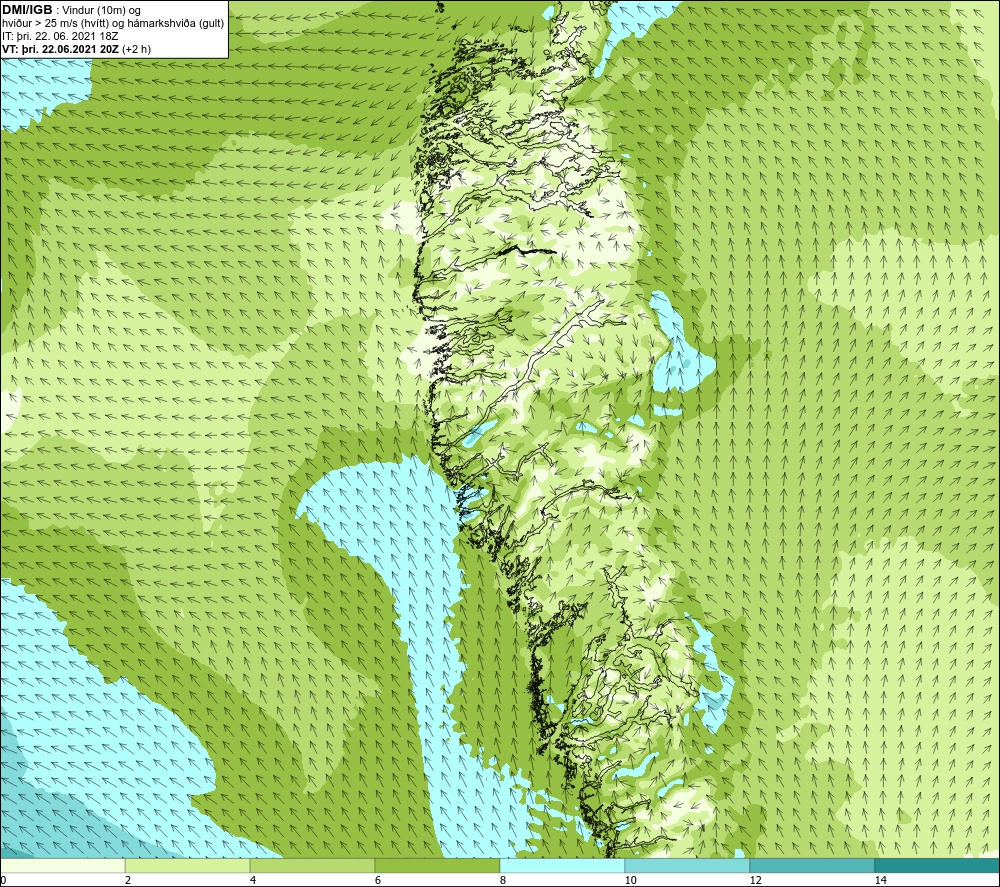Click the 12–14 m/s teal band

tap(812, 866)
